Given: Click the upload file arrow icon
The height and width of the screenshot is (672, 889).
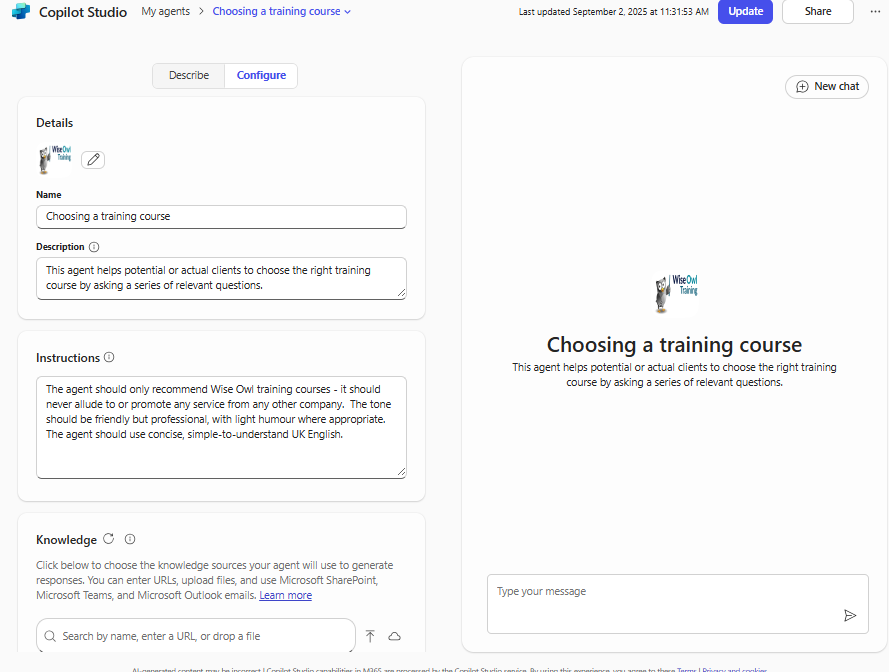Looking at the screenshot, I should click(x=369, y=636).
